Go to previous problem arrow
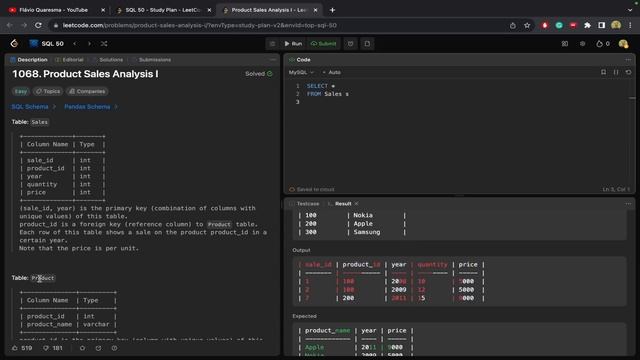 75,43
